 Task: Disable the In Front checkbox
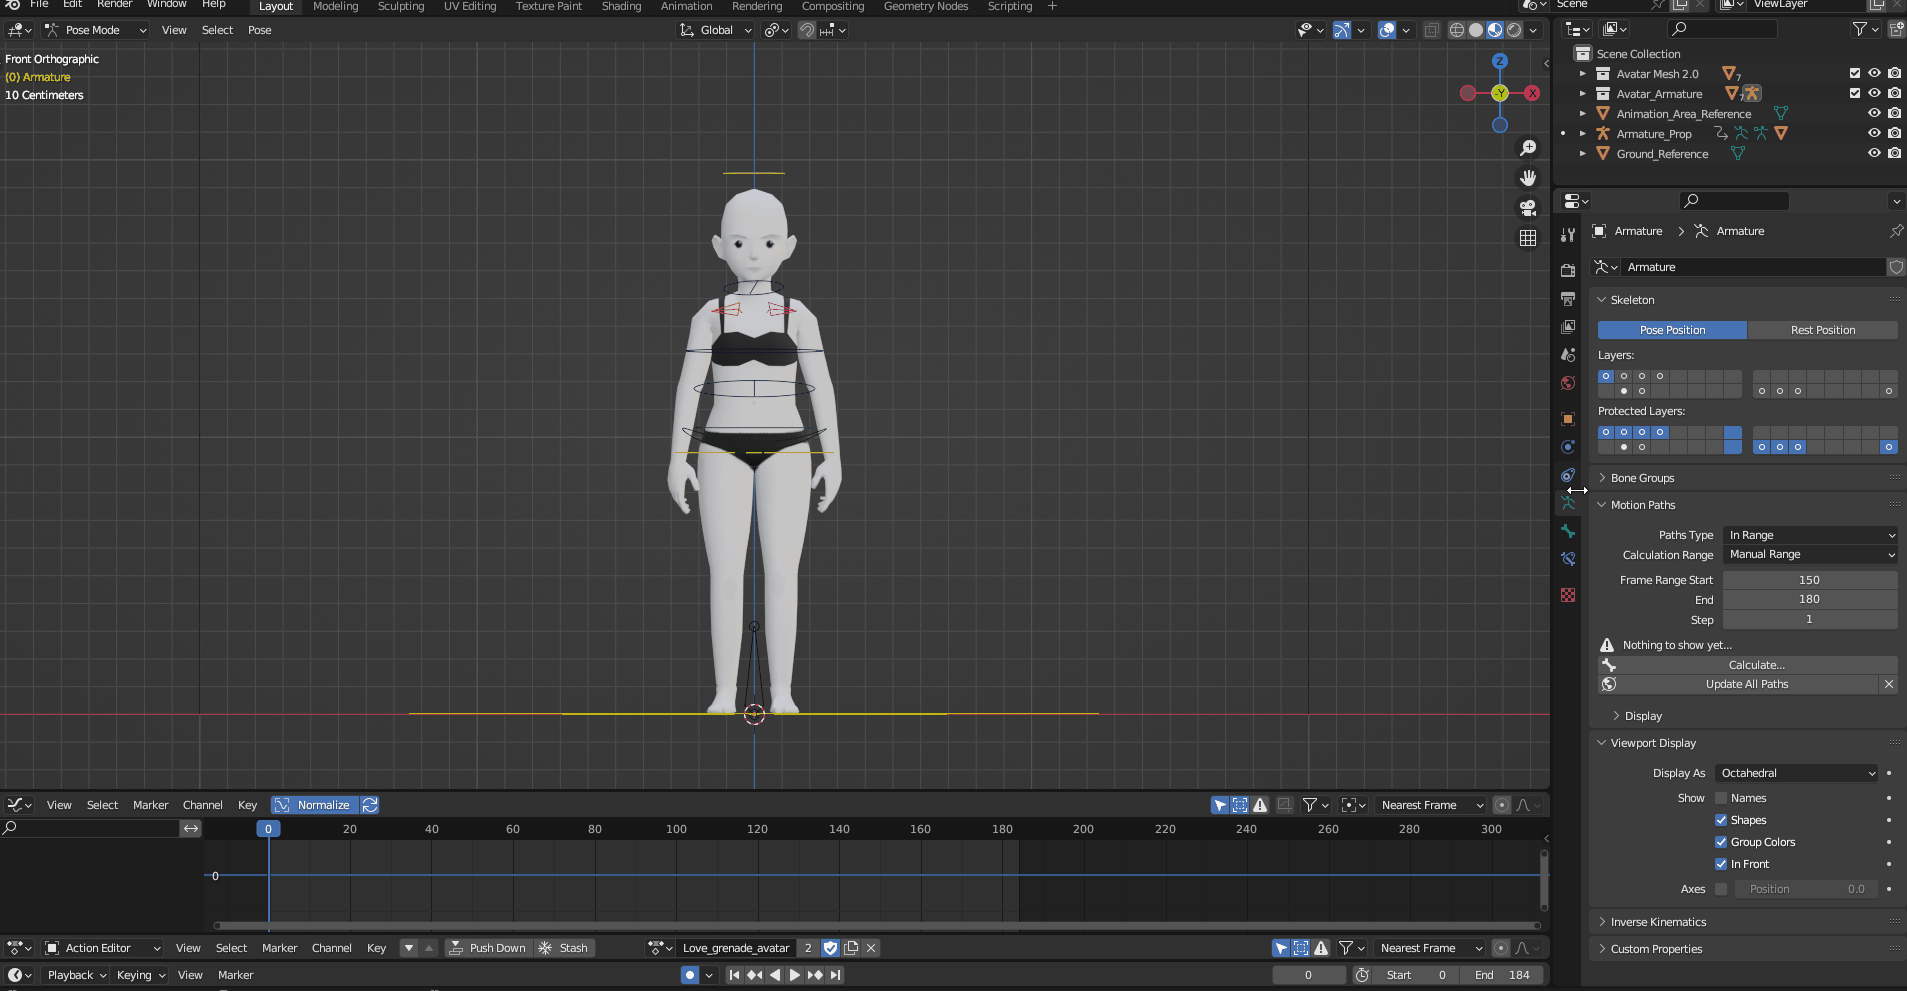click(1721, 864)
